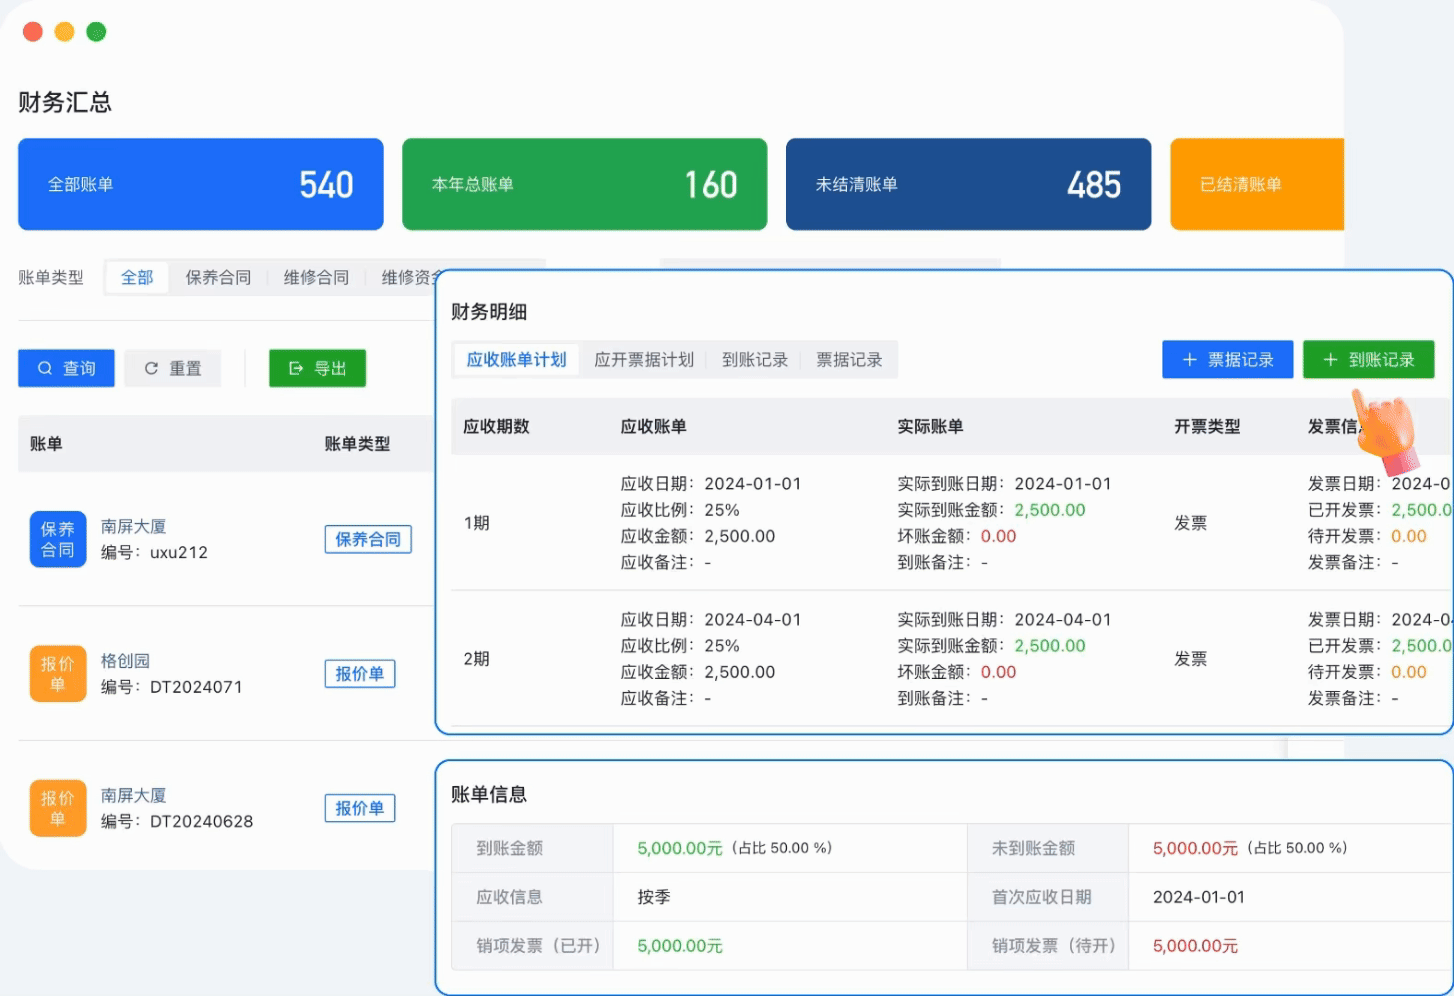Image resolution: width=1454 pixels, height=996 pixels.
Task: Switch back to the 全部 filter tab
Action: point(137,277)
